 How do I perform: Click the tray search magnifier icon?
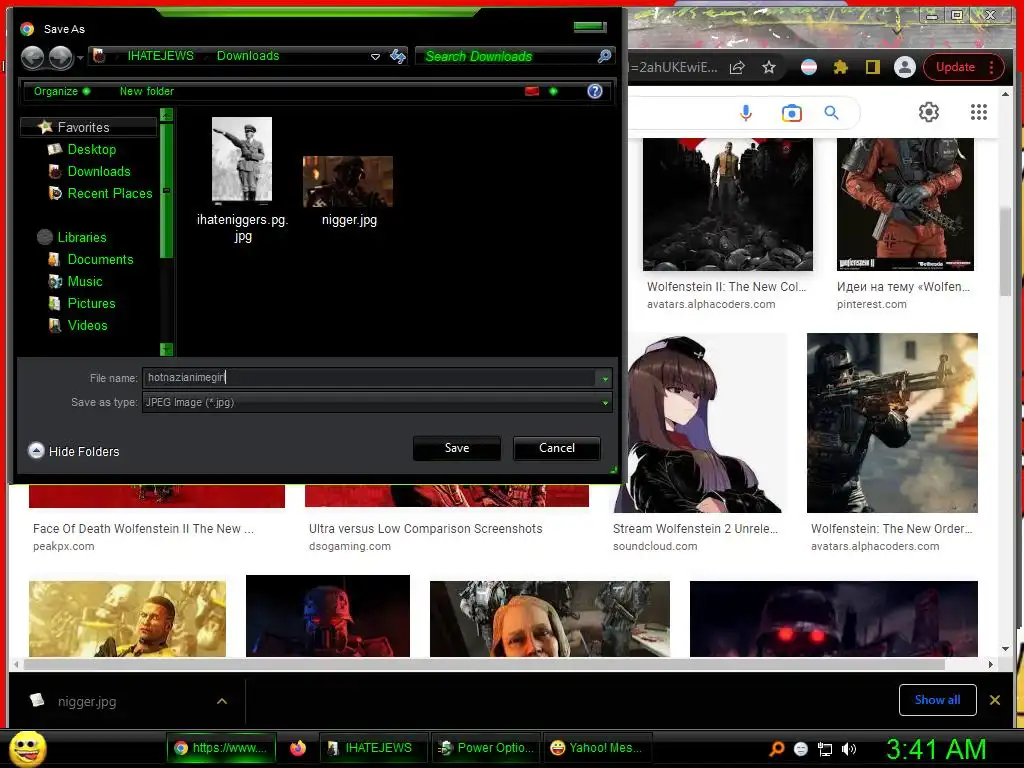[776, 749]
